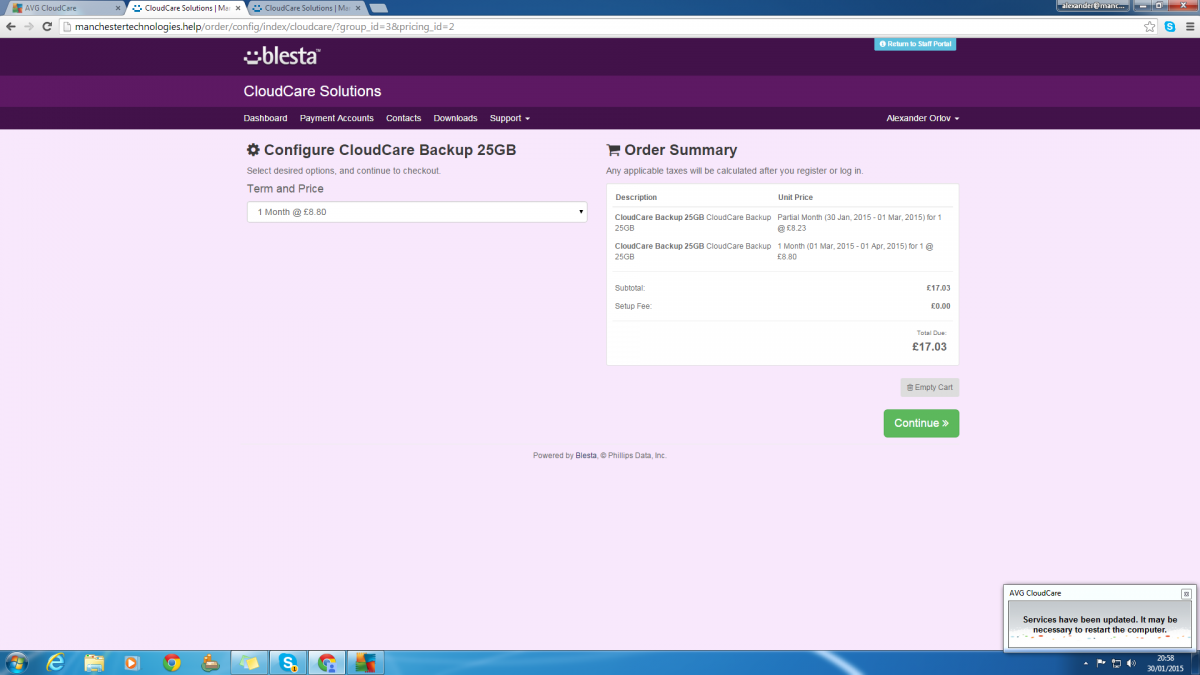Open Windows Media Player from the taskbar
Screen dimensions: 1200x675
click(132, 662)
